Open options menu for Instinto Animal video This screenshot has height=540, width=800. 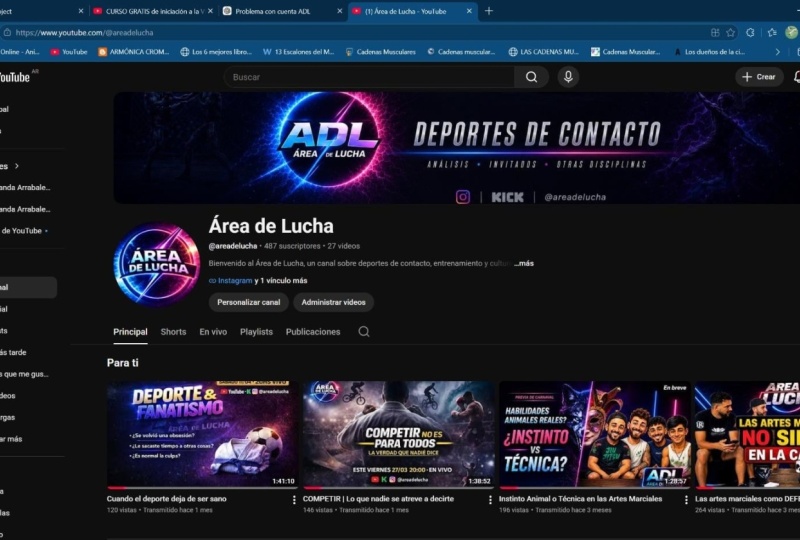686,500
